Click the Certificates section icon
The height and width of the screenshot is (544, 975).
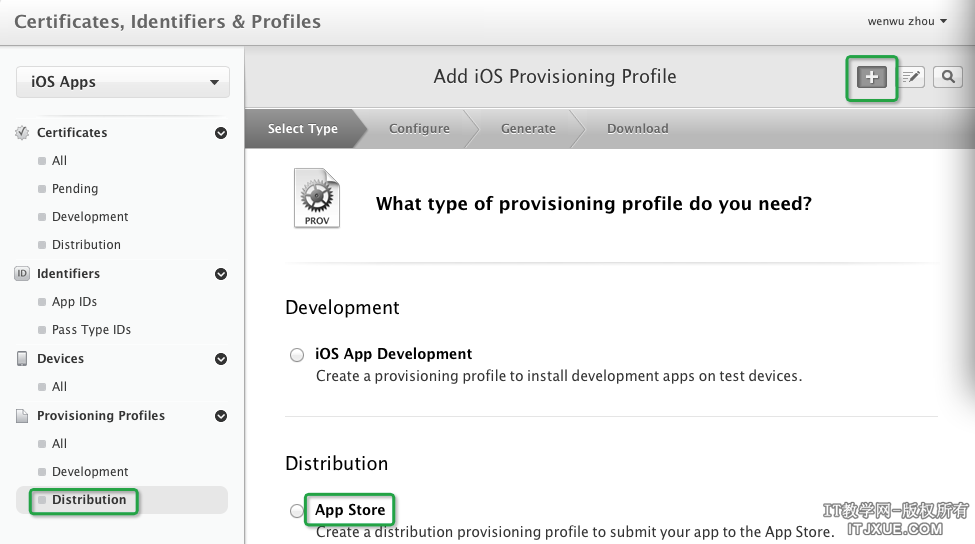pyautogui.click(x=22, y=133)
